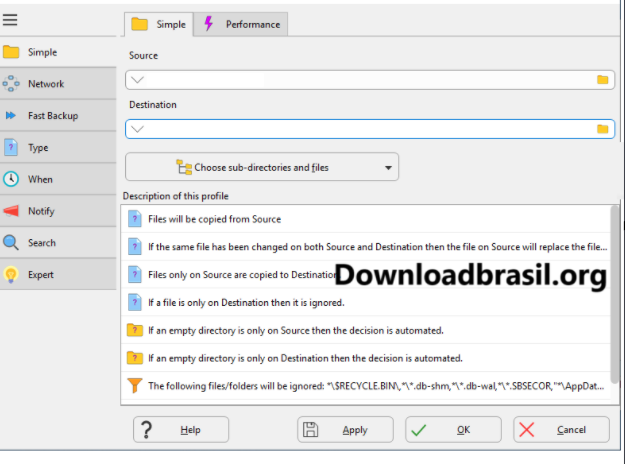
Task: Click file icon beside 'Files will be copied'
Action: pyautogui.click(x=135, y=219)
